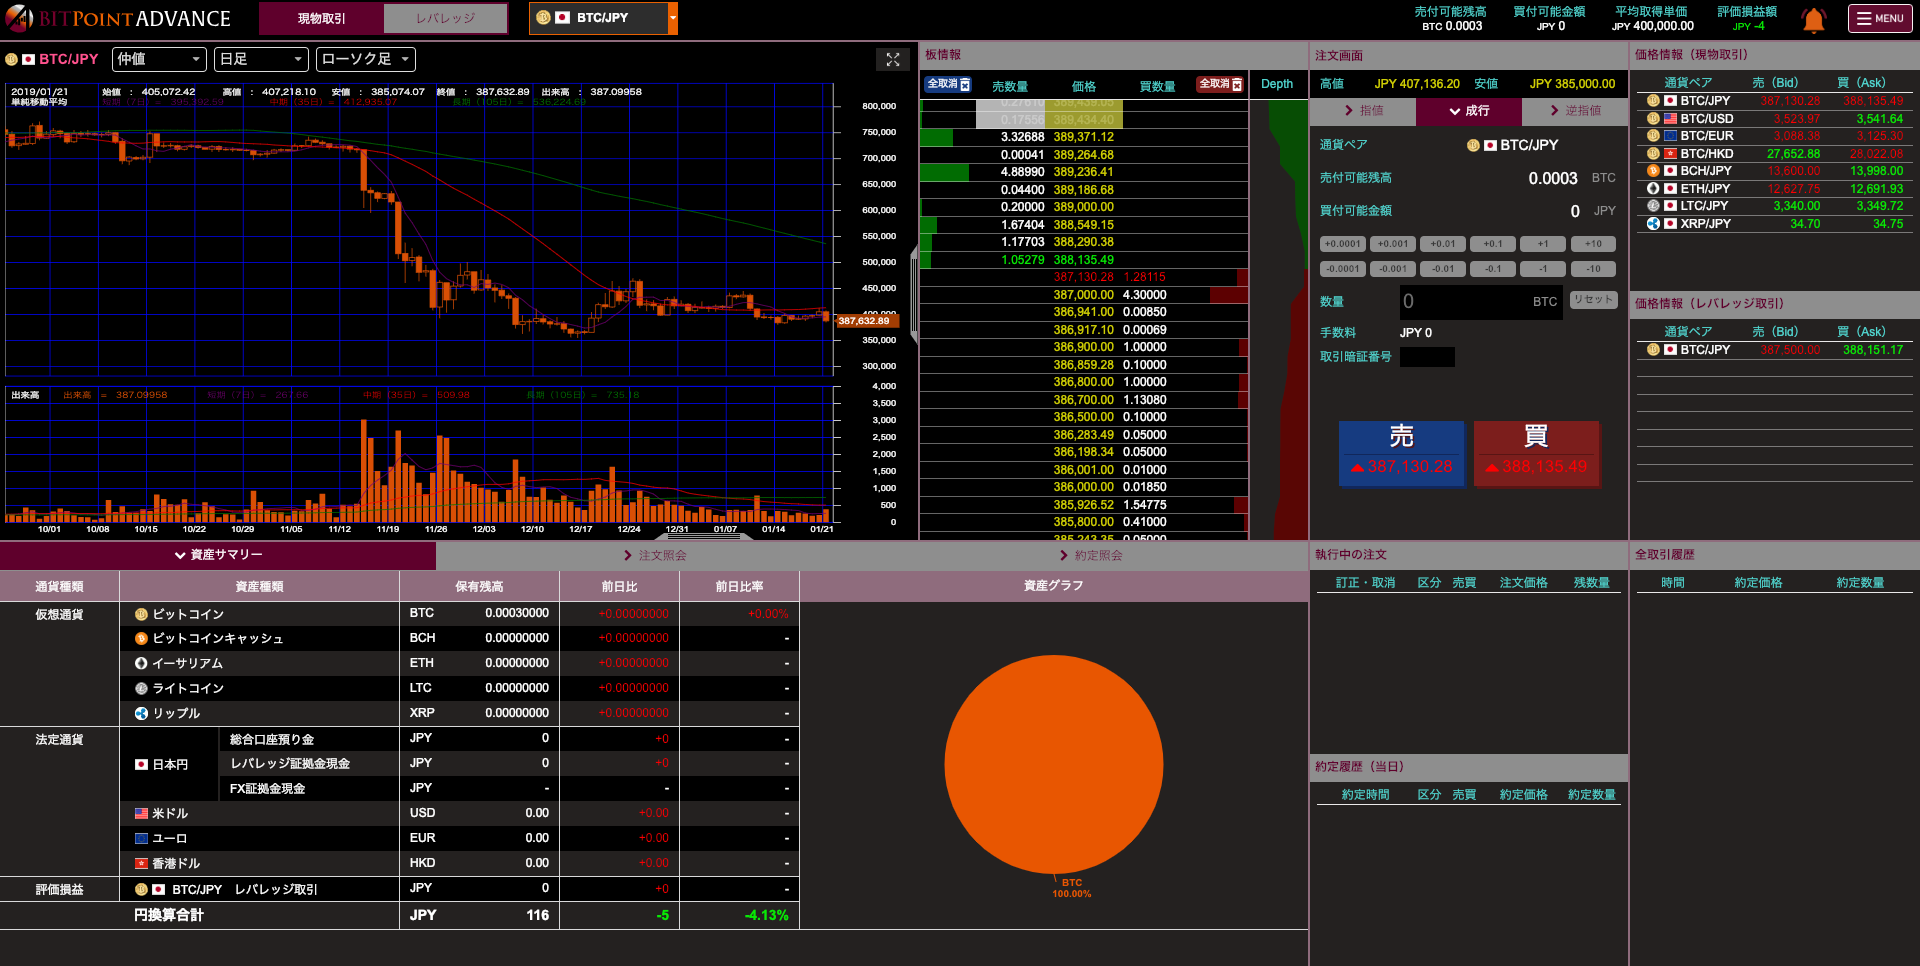Click the BitPoint Advance logo
Screen dimensions: 1920x966
pyautogui.click(x=118, y=18)
